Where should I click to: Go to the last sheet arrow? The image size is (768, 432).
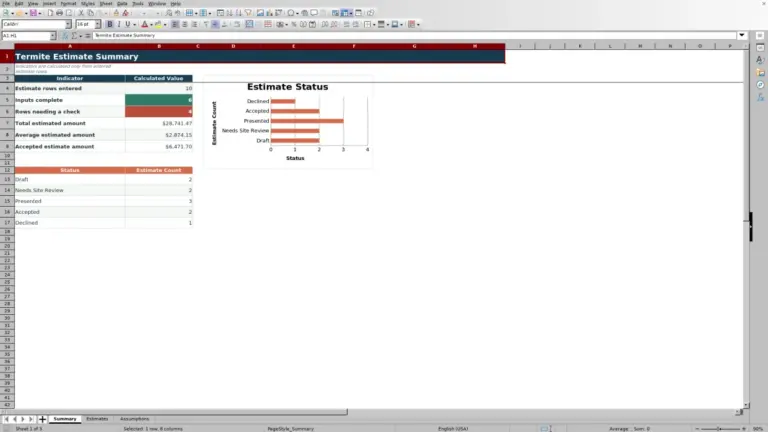coord(31,419)
